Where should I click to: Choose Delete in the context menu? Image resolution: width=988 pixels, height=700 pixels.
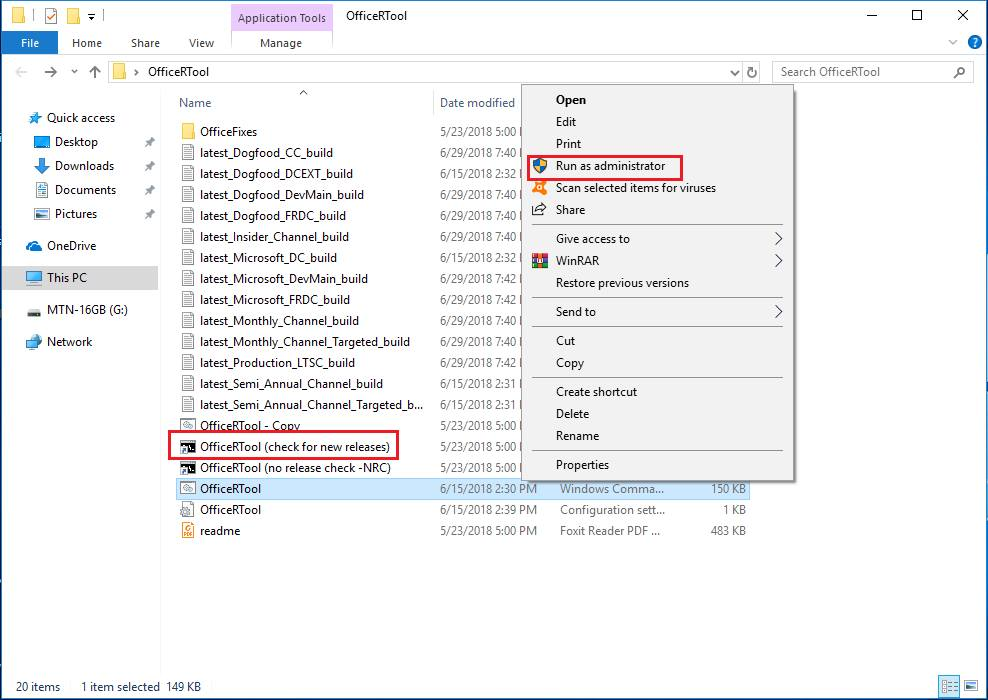(x=572, y=414)
